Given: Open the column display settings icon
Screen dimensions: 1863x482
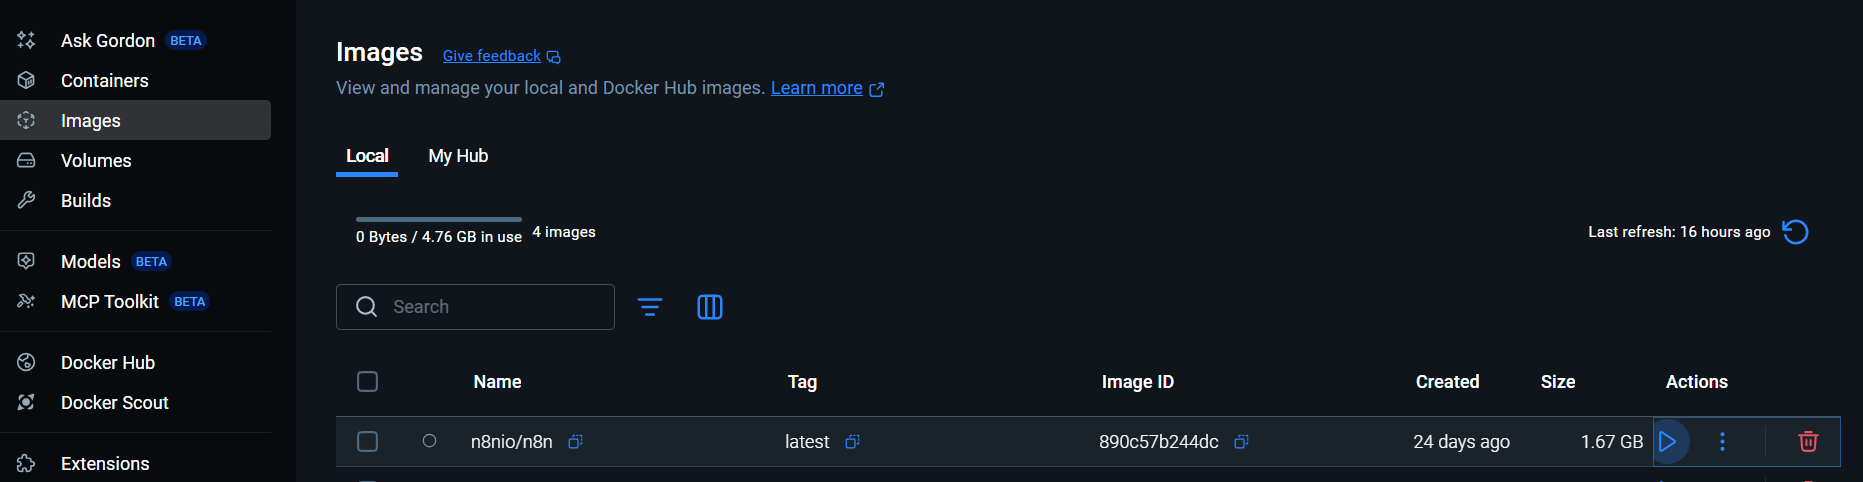Looking at the screenshot, I should click(x=710, y=307).
